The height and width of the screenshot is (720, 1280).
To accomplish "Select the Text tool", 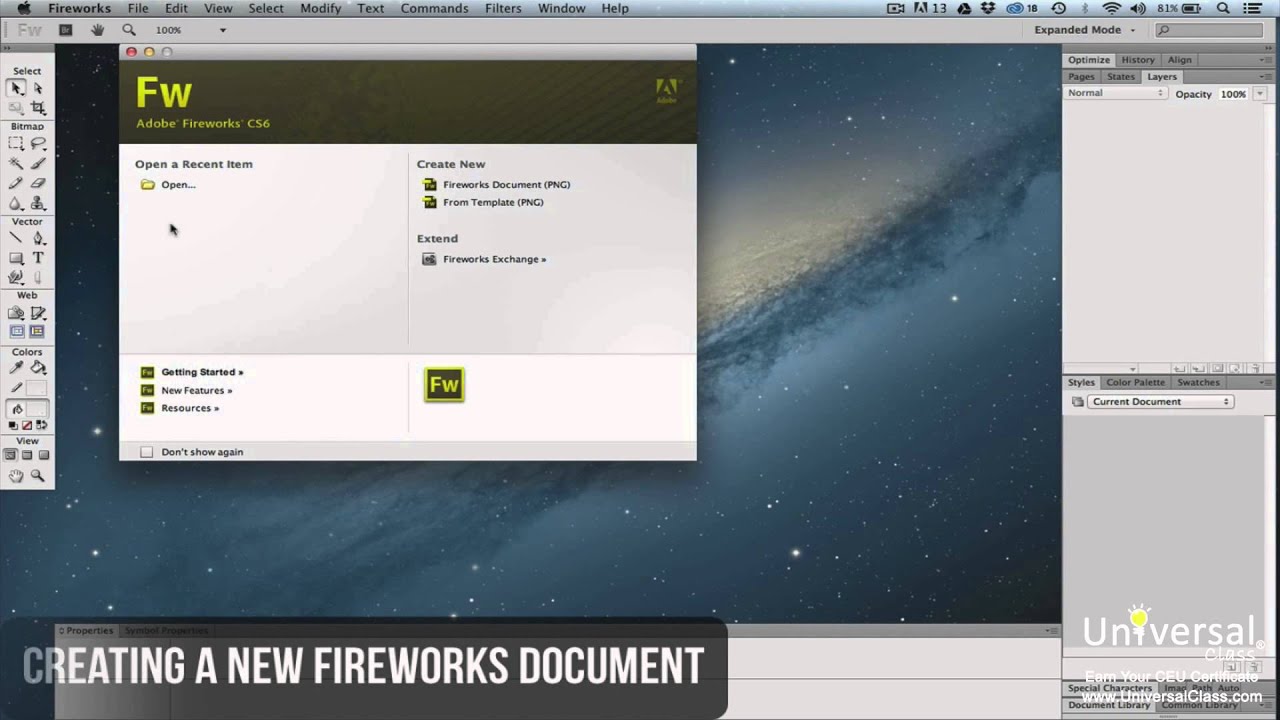I will pyautogui.click(x=38, y=257).
